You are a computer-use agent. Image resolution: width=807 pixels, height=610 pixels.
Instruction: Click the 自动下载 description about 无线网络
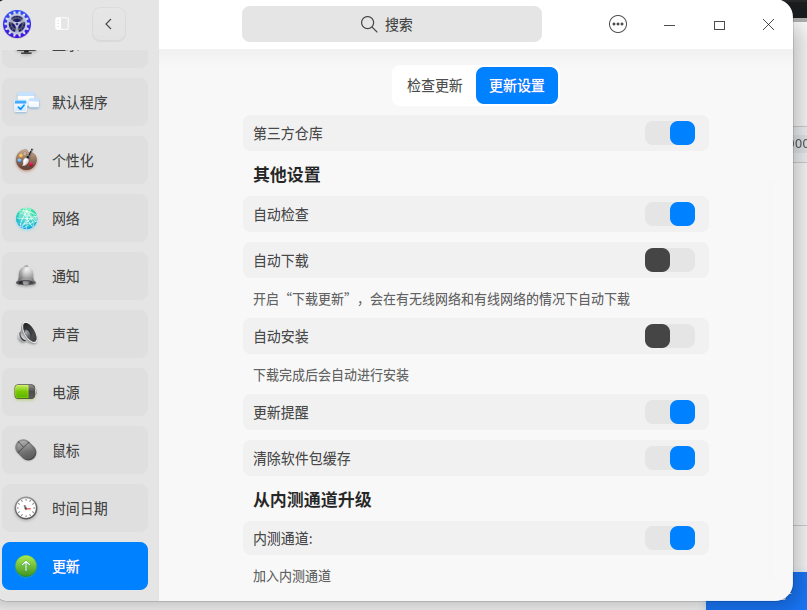tap(442, 299)
